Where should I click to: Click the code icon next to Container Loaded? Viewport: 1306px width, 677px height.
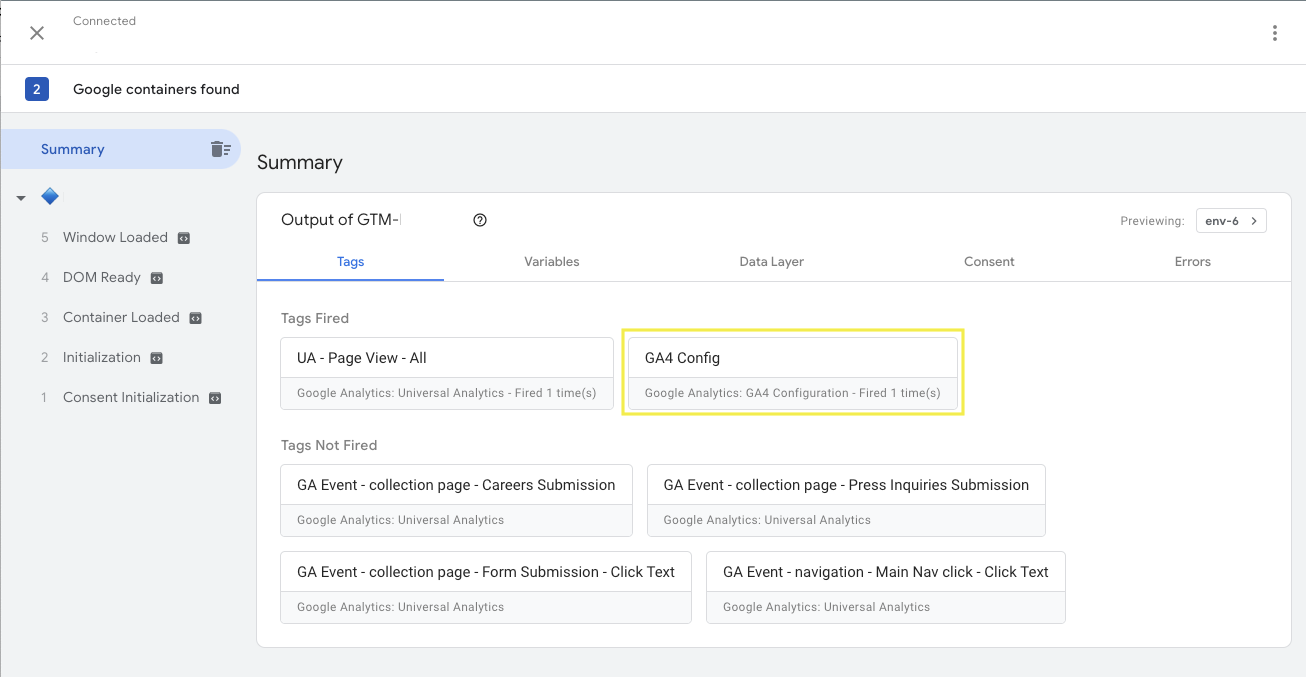[x=196, y=318]
